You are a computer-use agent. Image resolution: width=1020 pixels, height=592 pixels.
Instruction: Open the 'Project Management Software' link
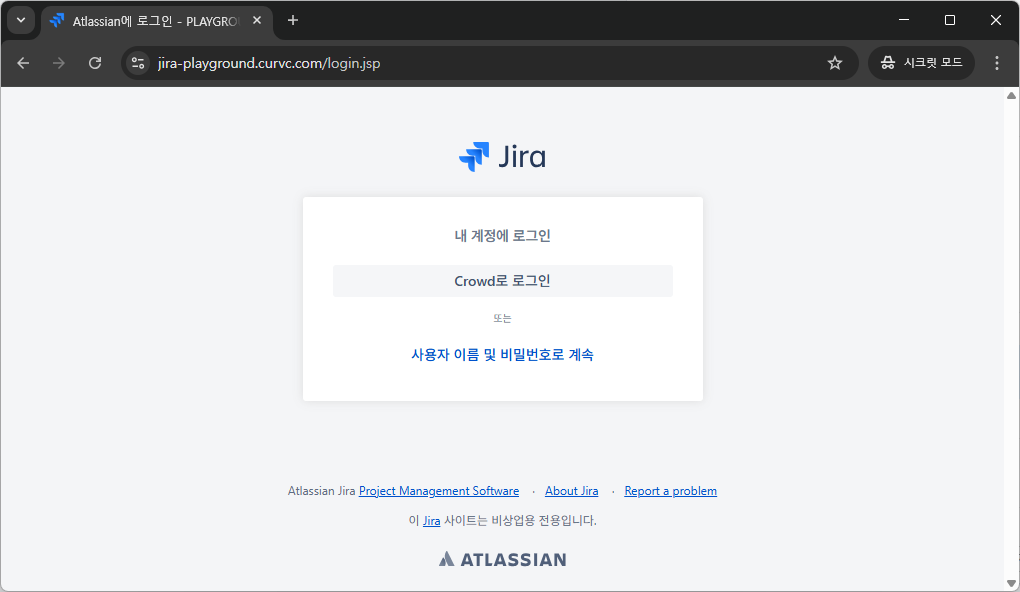click(x=439, y=491)
